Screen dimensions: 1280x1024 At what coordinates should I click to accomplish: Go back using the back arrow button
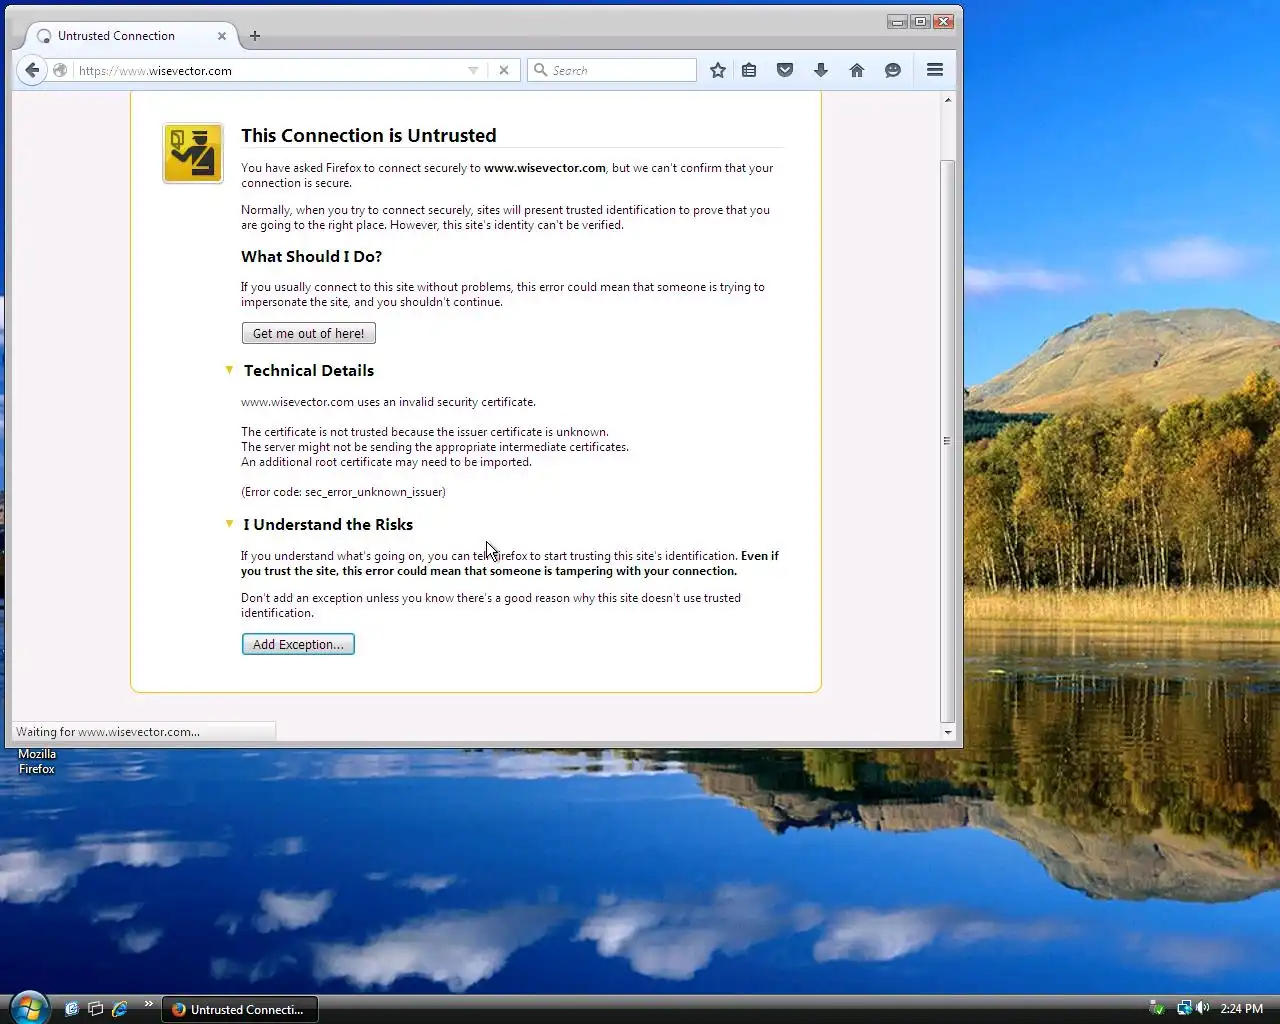tap(32, 70)
